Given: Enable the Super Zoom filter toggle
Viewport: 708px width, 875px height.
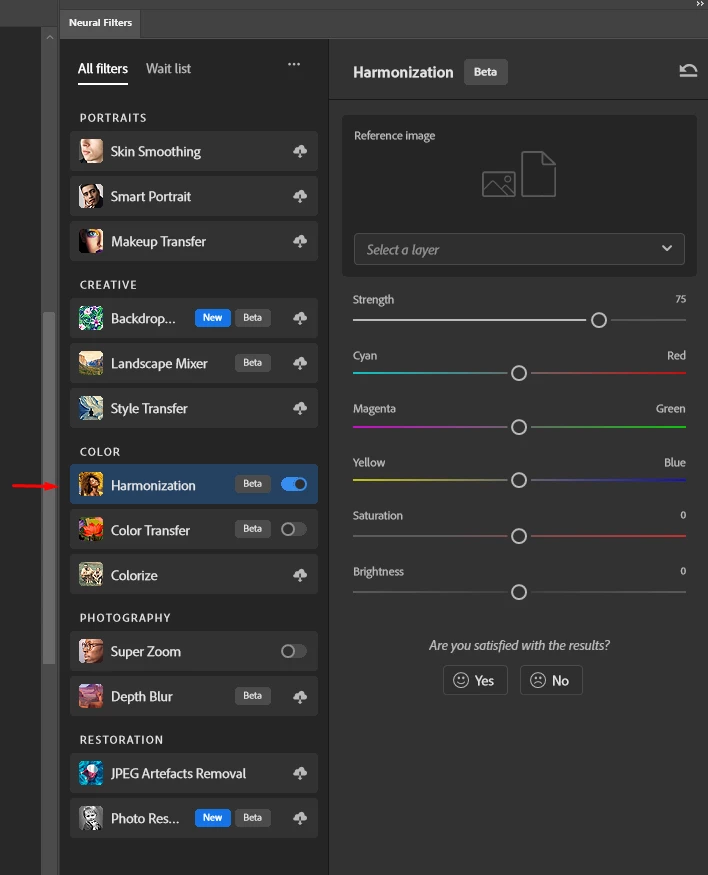Looking at the screenshot, I should coord(294,651).
